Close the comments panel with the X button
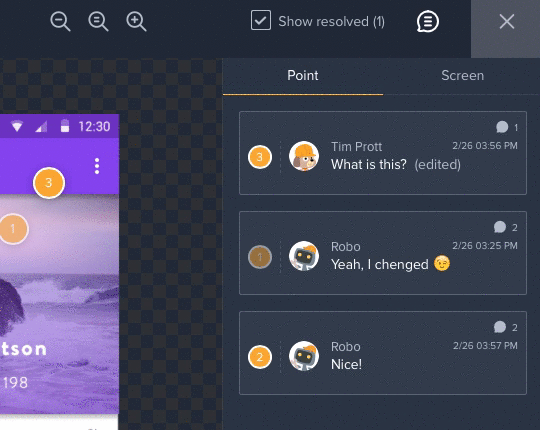This screenshot has height=430, width=540. (x=507, y=22)
